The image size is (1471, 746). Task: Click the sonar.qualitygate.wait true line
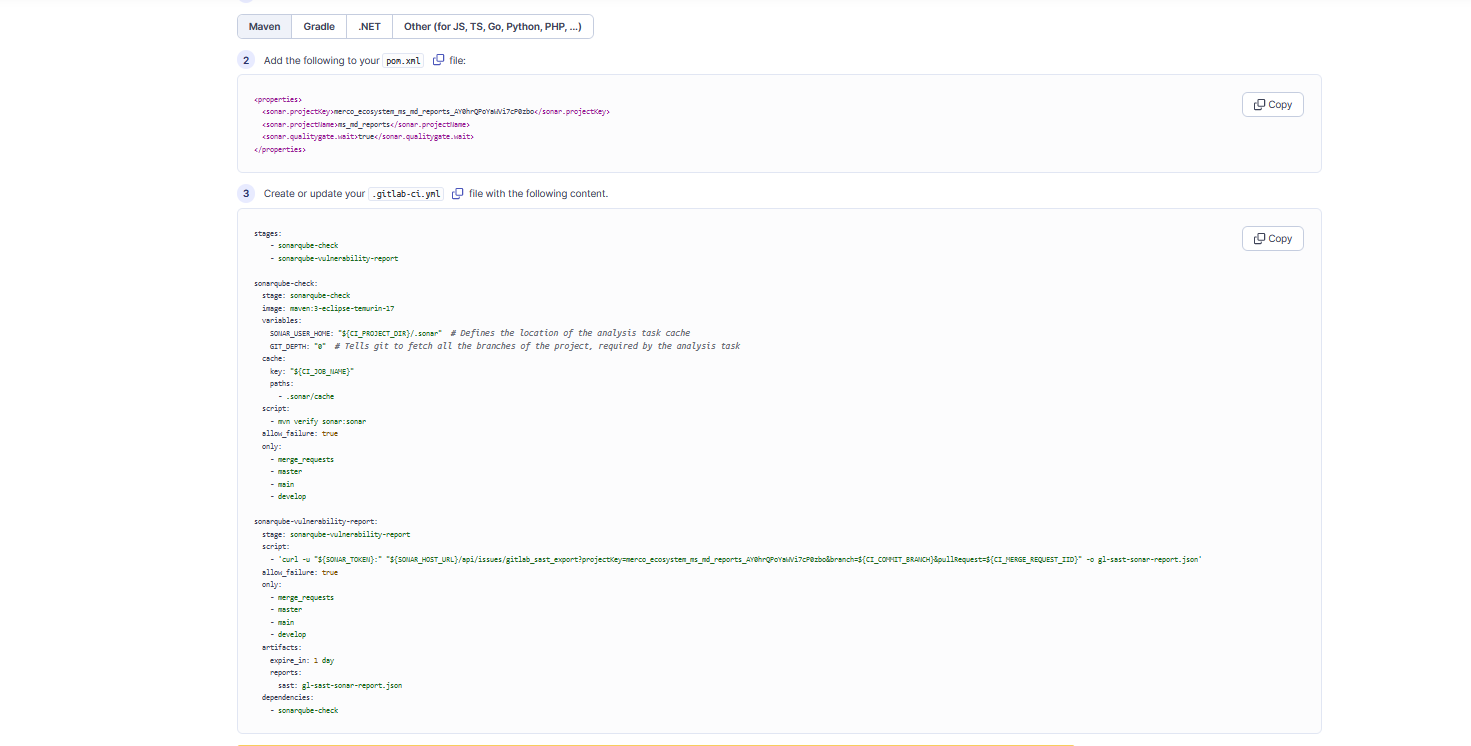pos(367,137)
